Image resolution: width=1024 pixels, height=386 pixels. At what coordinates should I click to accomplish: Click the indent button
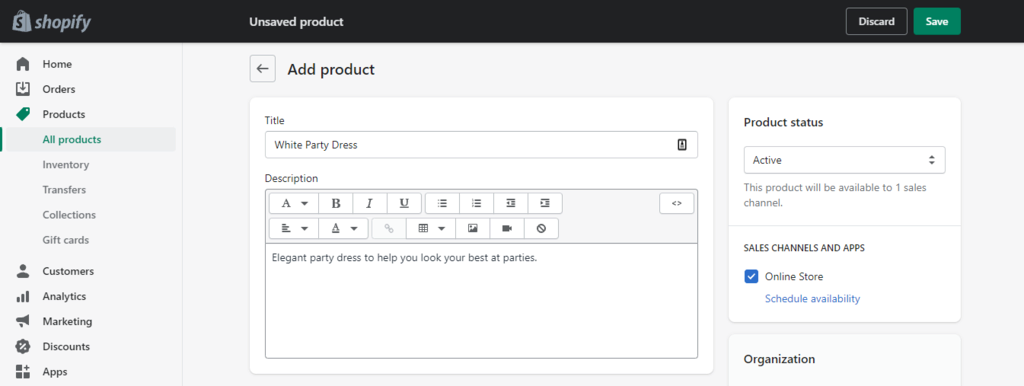click(x=545, y=203)
